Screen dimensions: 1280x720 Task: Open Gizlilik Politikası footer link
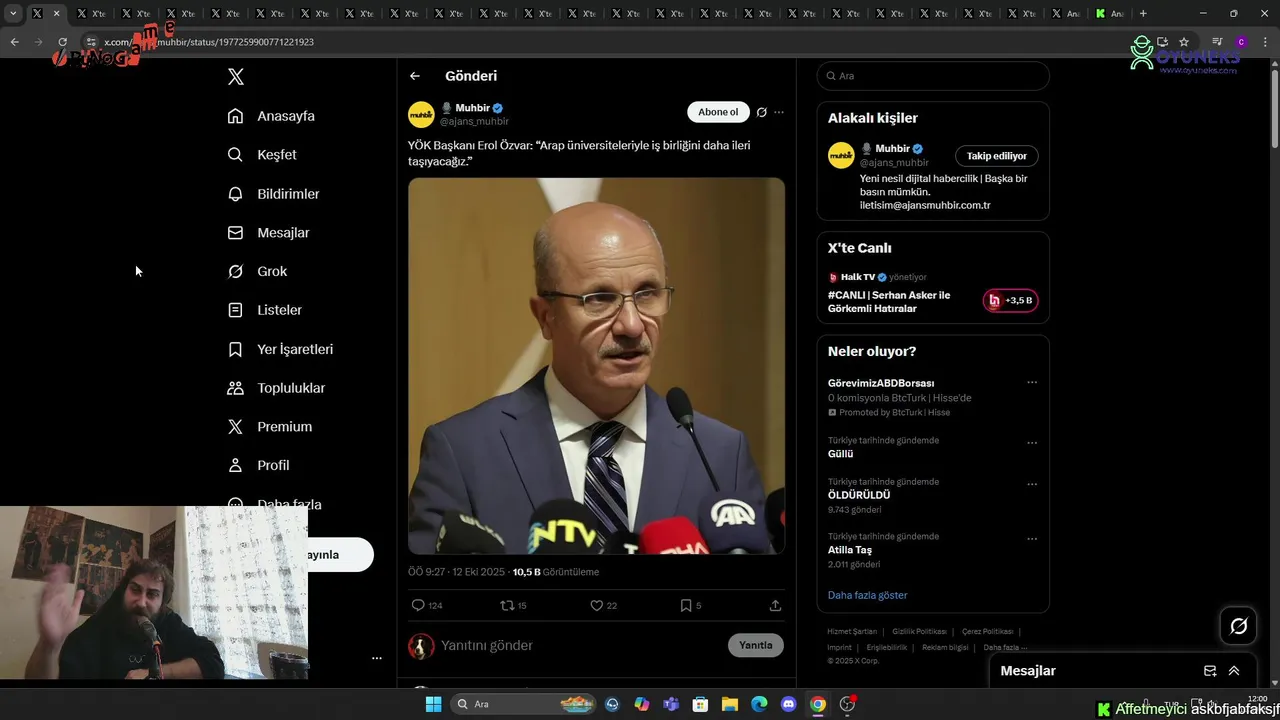coord(919,632)
